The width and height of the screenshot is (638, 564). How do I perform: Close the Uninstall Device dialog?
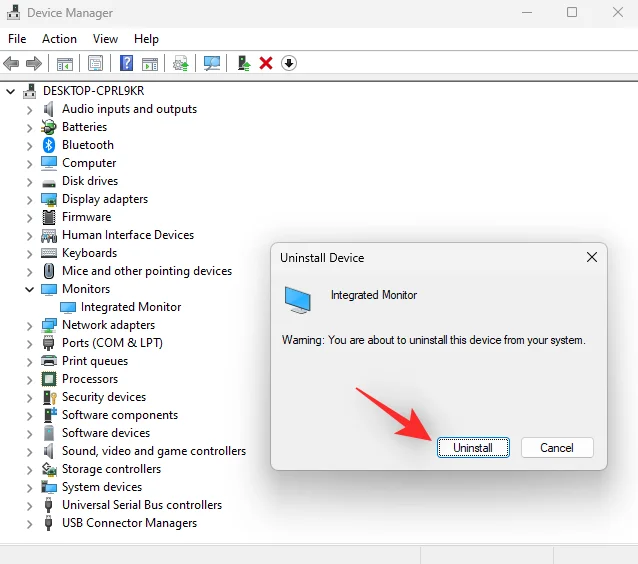(x=592, y=257)
